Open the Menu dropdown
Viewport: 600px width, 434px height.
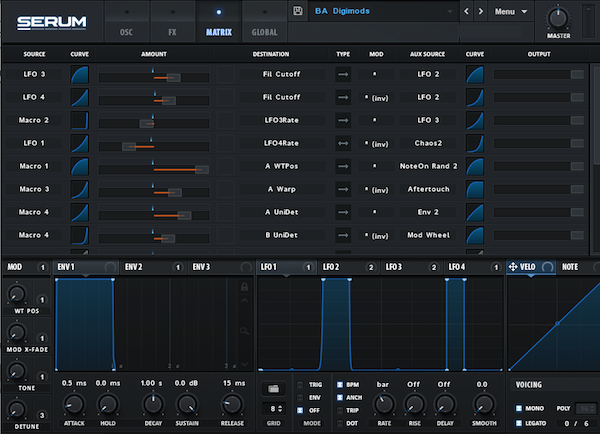tap(511, 11)
